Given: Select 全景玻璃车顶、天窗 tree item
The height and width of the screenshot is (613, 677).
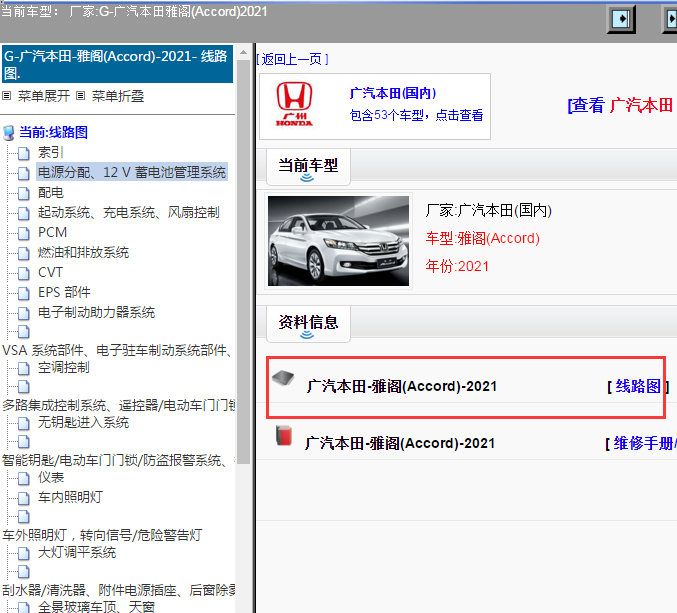Looking at the screenshot, I should point(96,607).
